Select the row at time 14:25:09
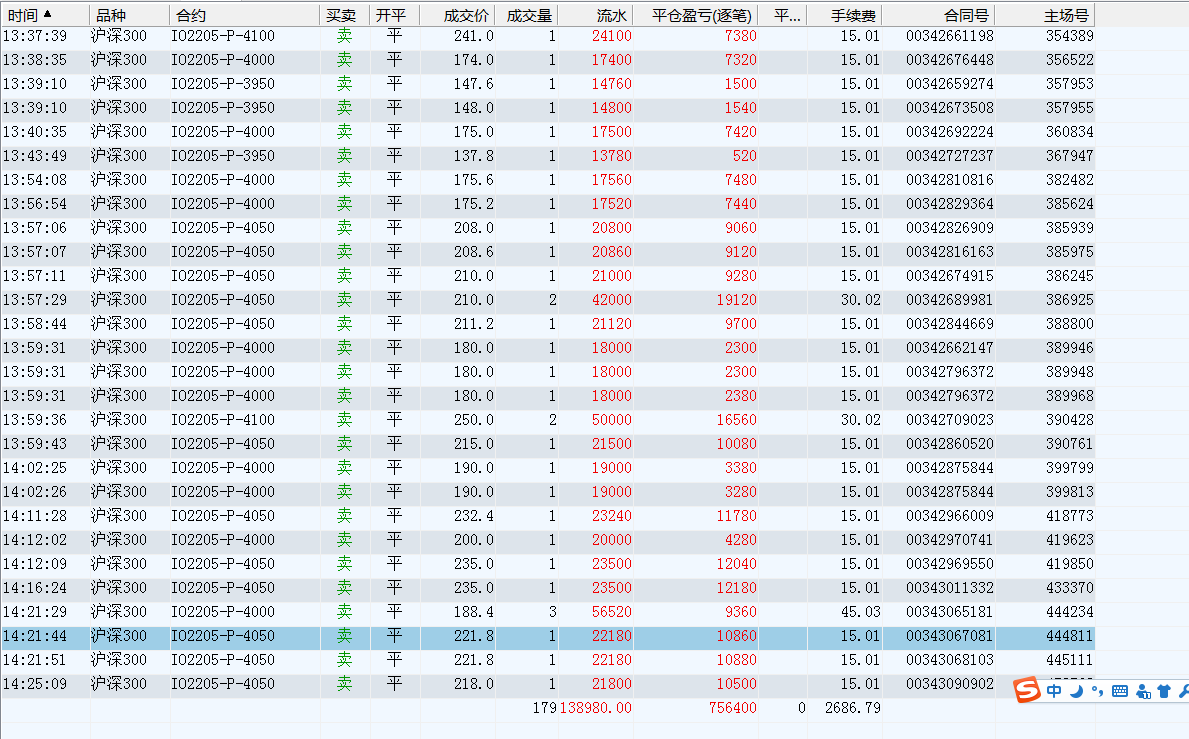This screenshot has width=1189, height=739. [x=547, y=684]
